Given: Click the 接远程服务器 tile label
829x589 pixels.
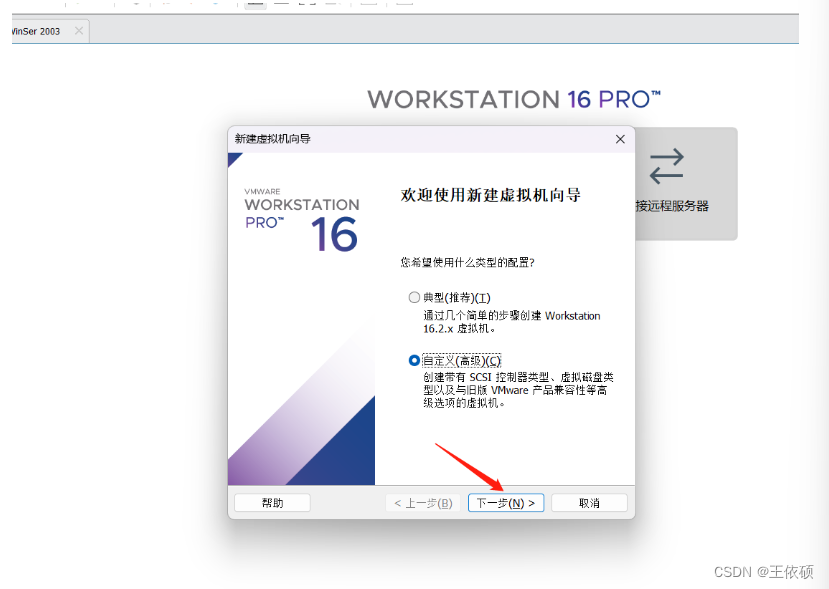Looking at the screenshot, I should click(672, 206).
